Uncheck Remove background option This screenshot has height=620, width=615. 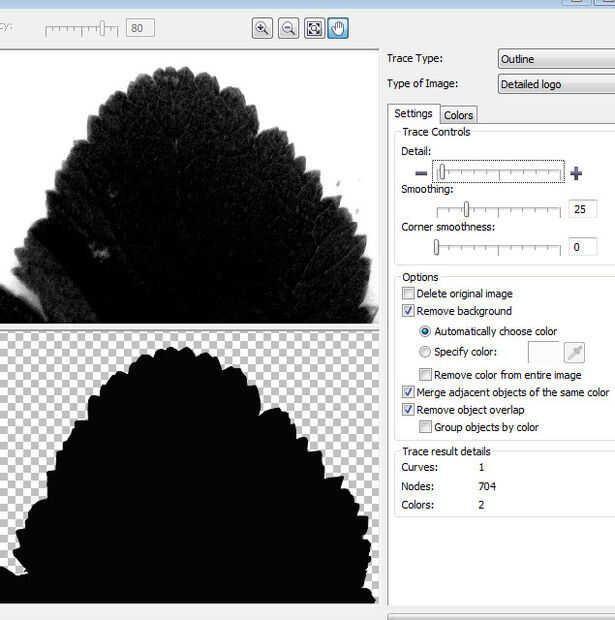(408, 311)
